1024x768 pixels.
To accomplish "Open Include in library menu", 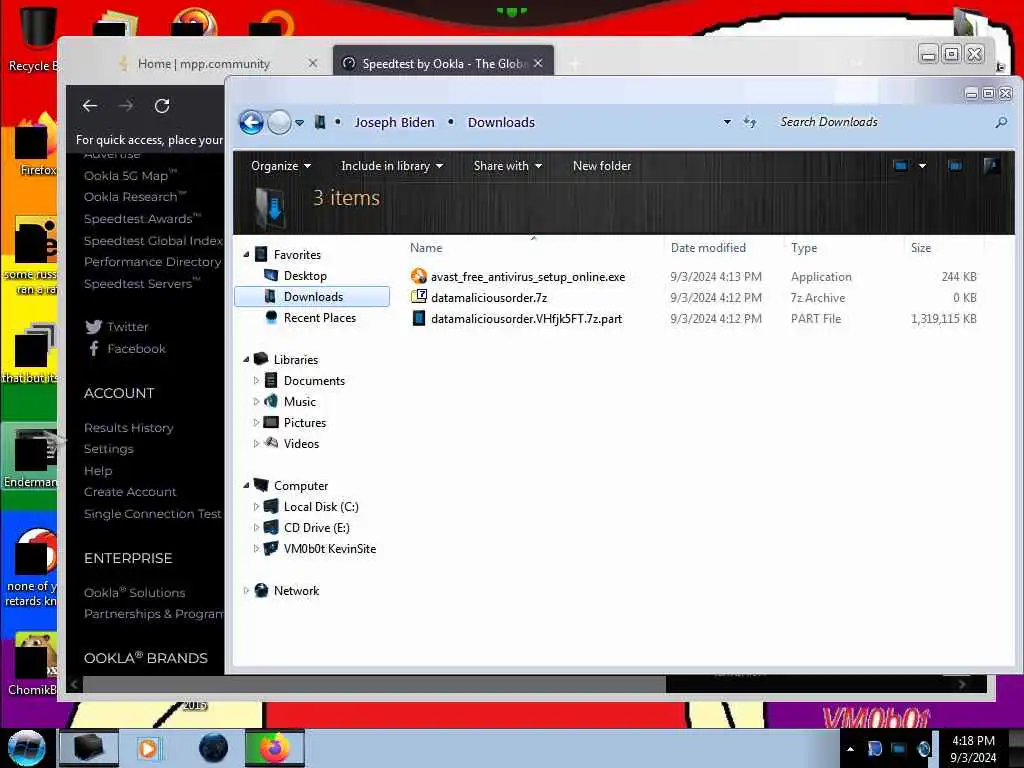I will (392, 166).
